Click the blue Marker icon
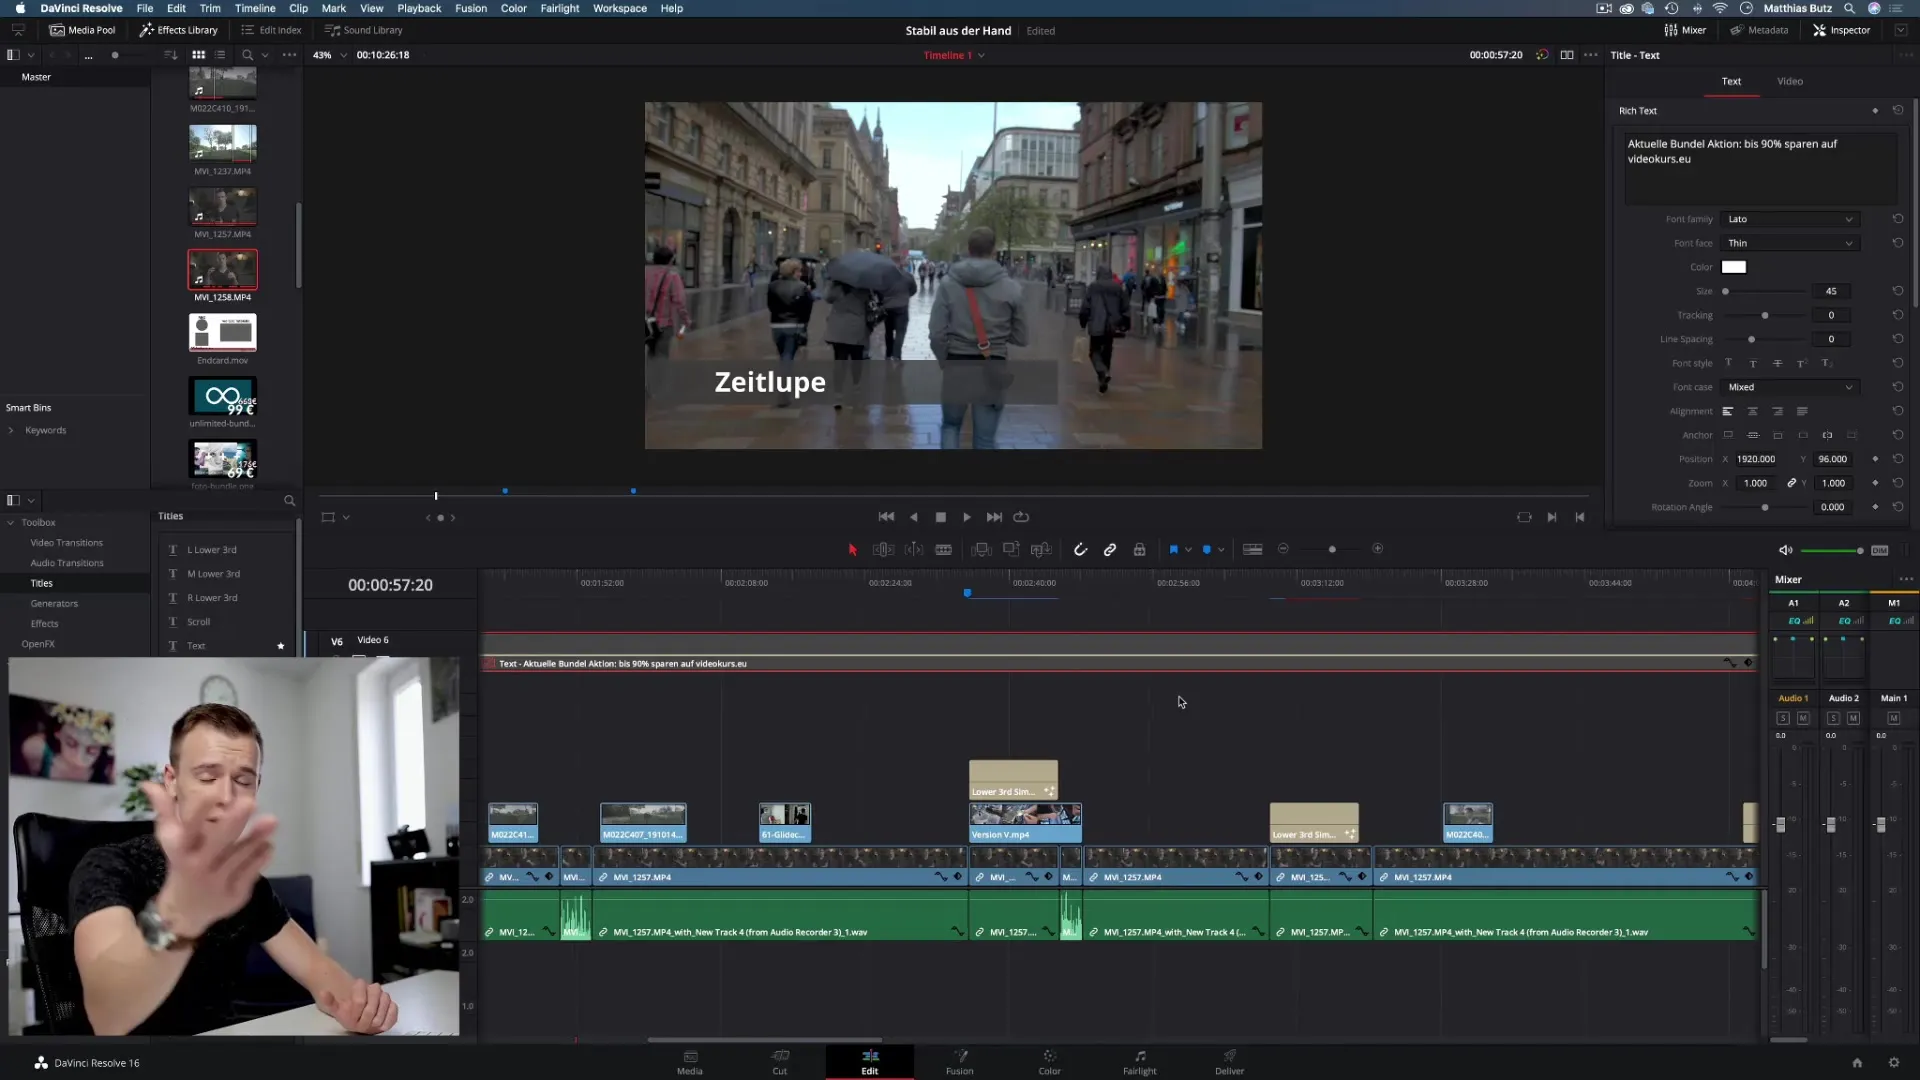 1206,550
